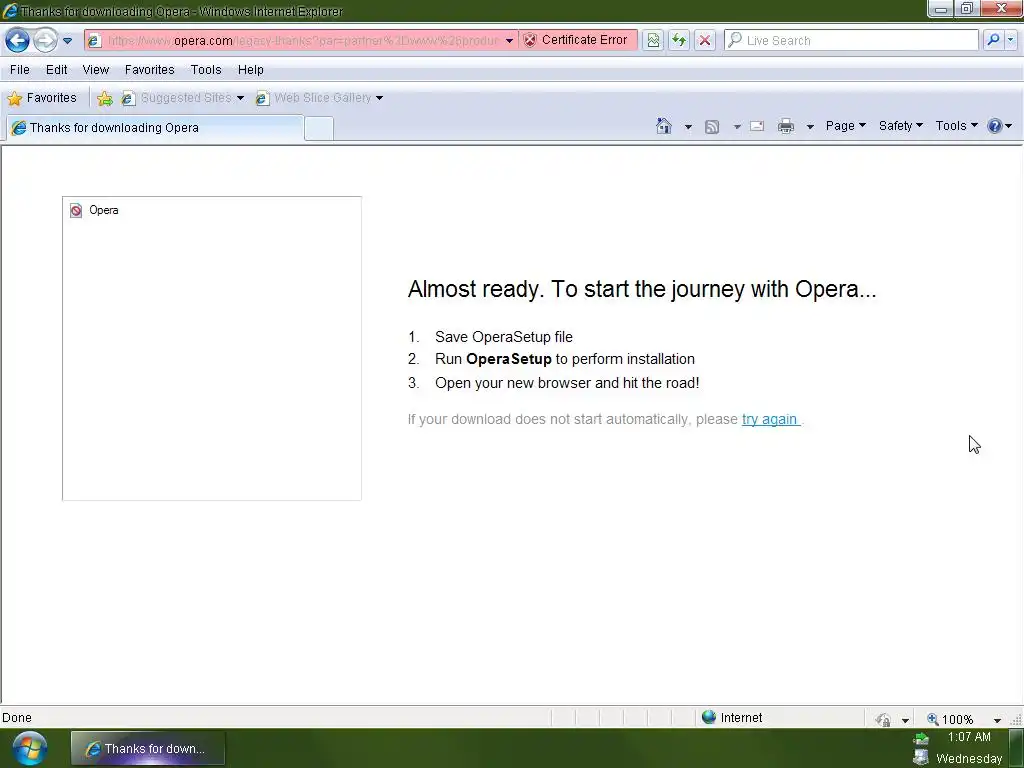Open the Tools command bar menu
This screenshot has width=1024, height=768.
point(956,126)
